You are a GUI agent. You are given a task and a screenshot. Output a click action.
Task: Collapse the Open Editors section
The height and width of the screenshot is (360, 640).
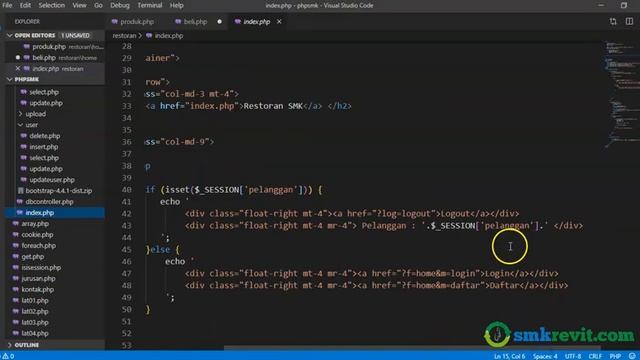(x=9, y=36)
